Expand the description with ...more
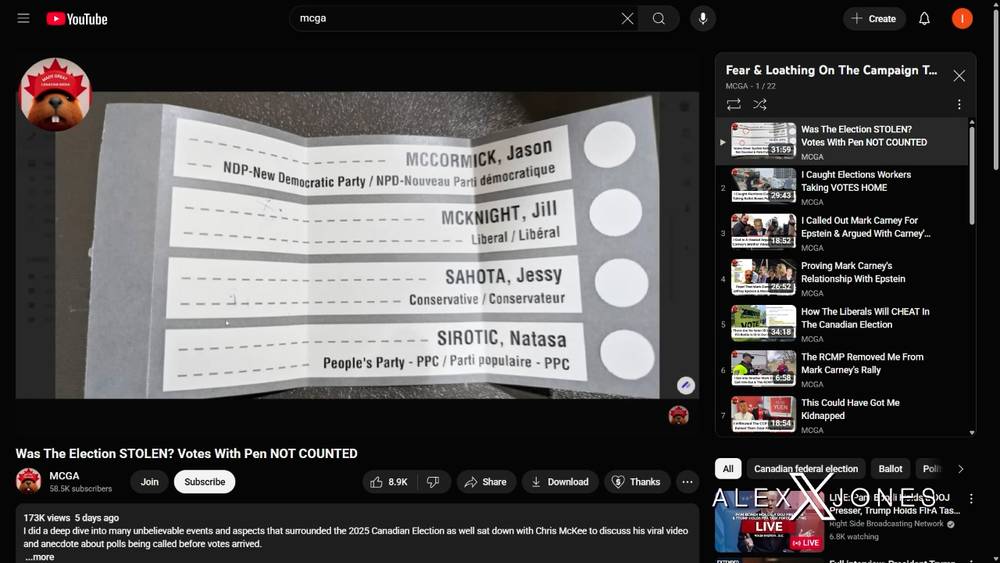This screenshot has height=563, width=1000. pyautogui.click(x=40, y=557)
